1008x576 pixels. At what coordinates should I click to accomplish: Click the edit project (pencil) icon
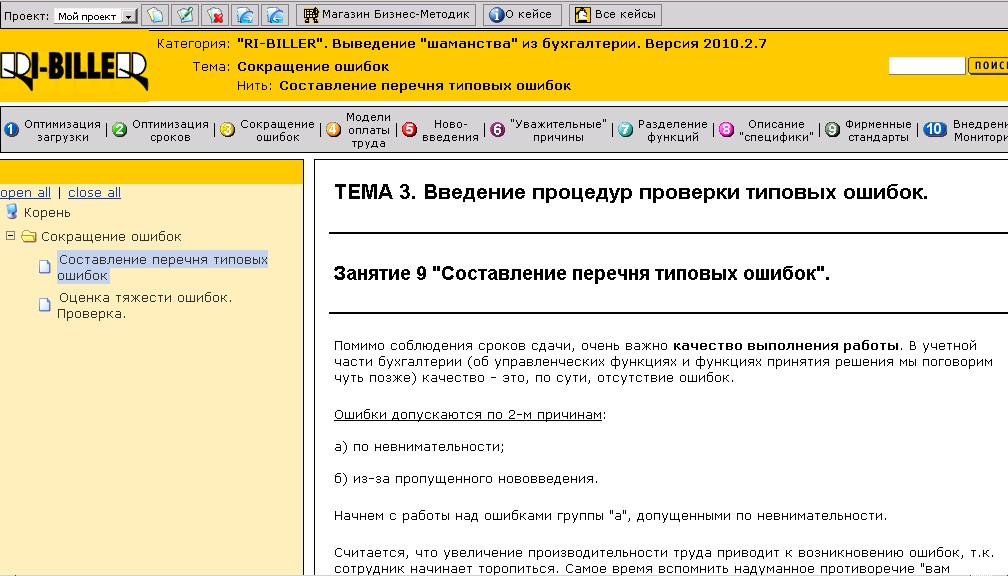point(185,15)
